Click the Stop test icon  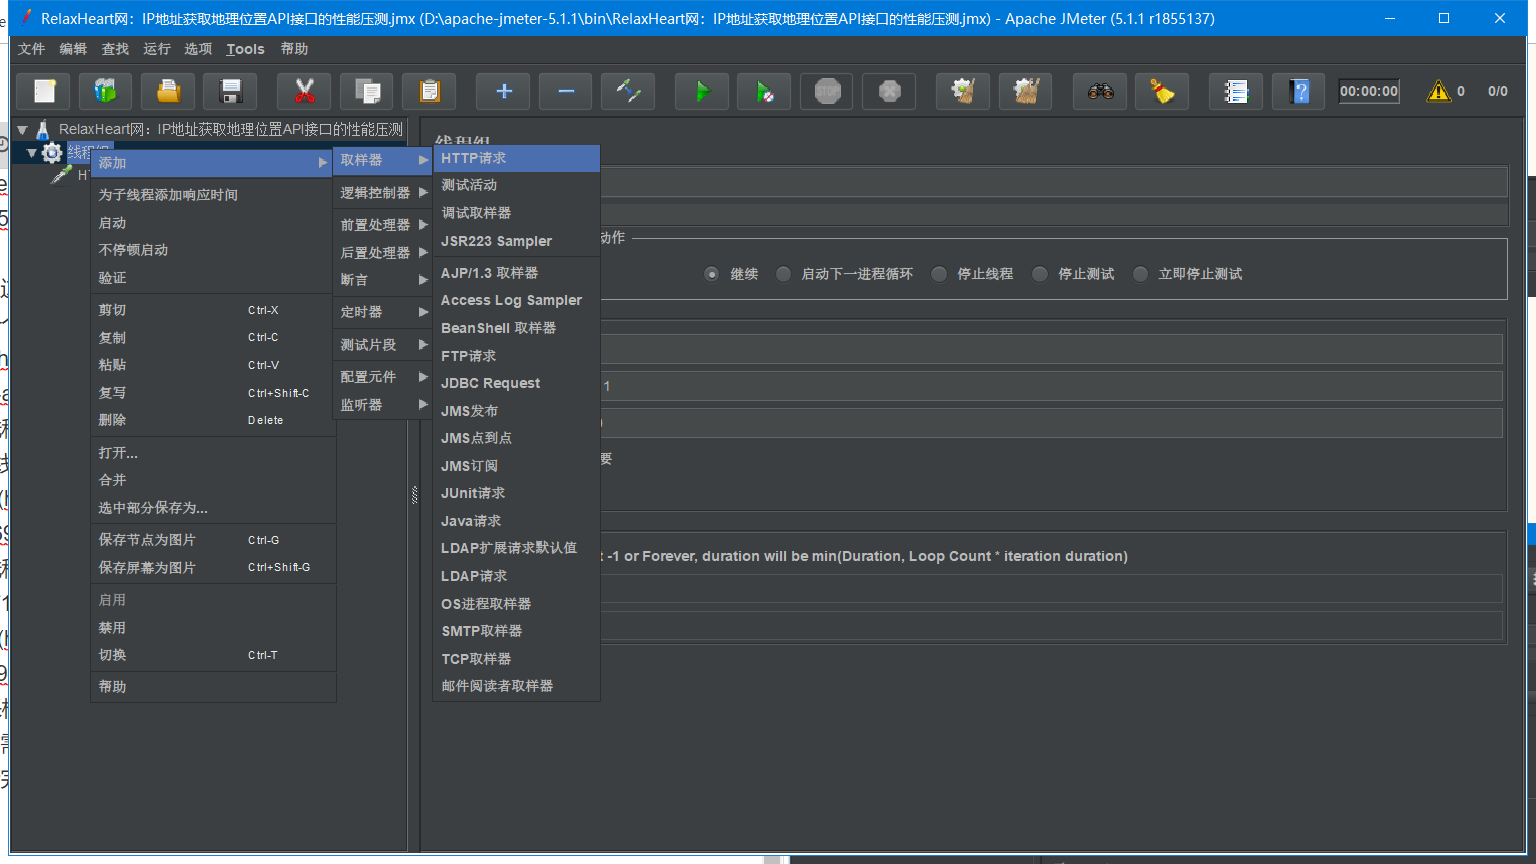pyautogui.click(x=827, y=91)
